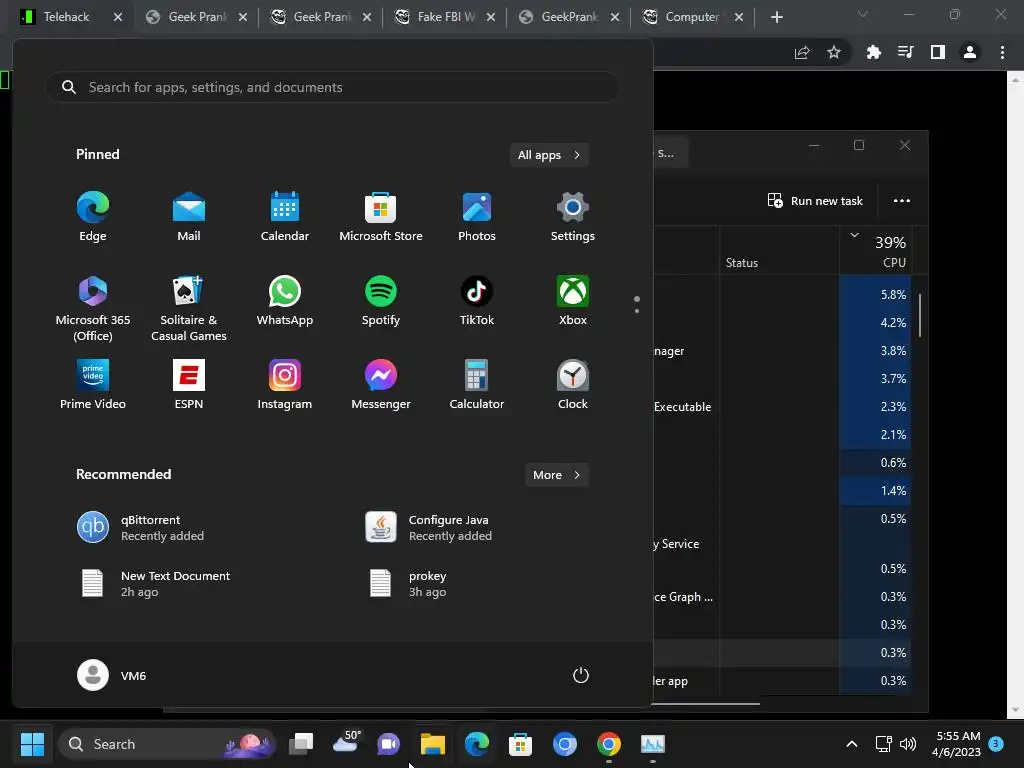This screenshot has height=768, width=1024.
Task: Open Chrome from the taskbar
Action: click(609, 744)
